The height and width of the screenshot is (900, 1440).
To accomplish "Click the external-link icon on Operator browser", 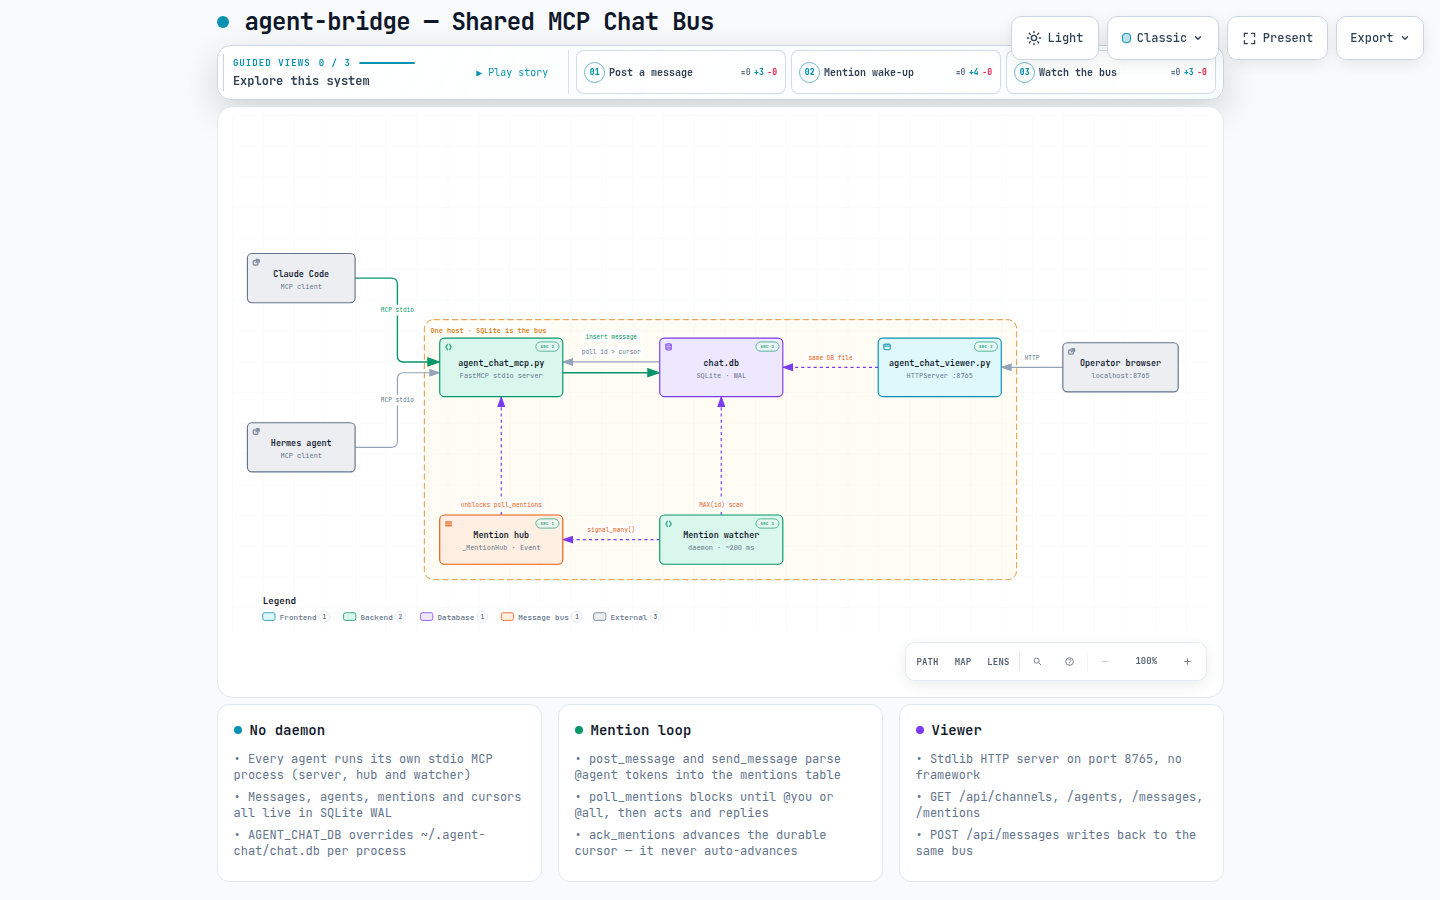I will pyautogui.click(x=1071, y=351).
